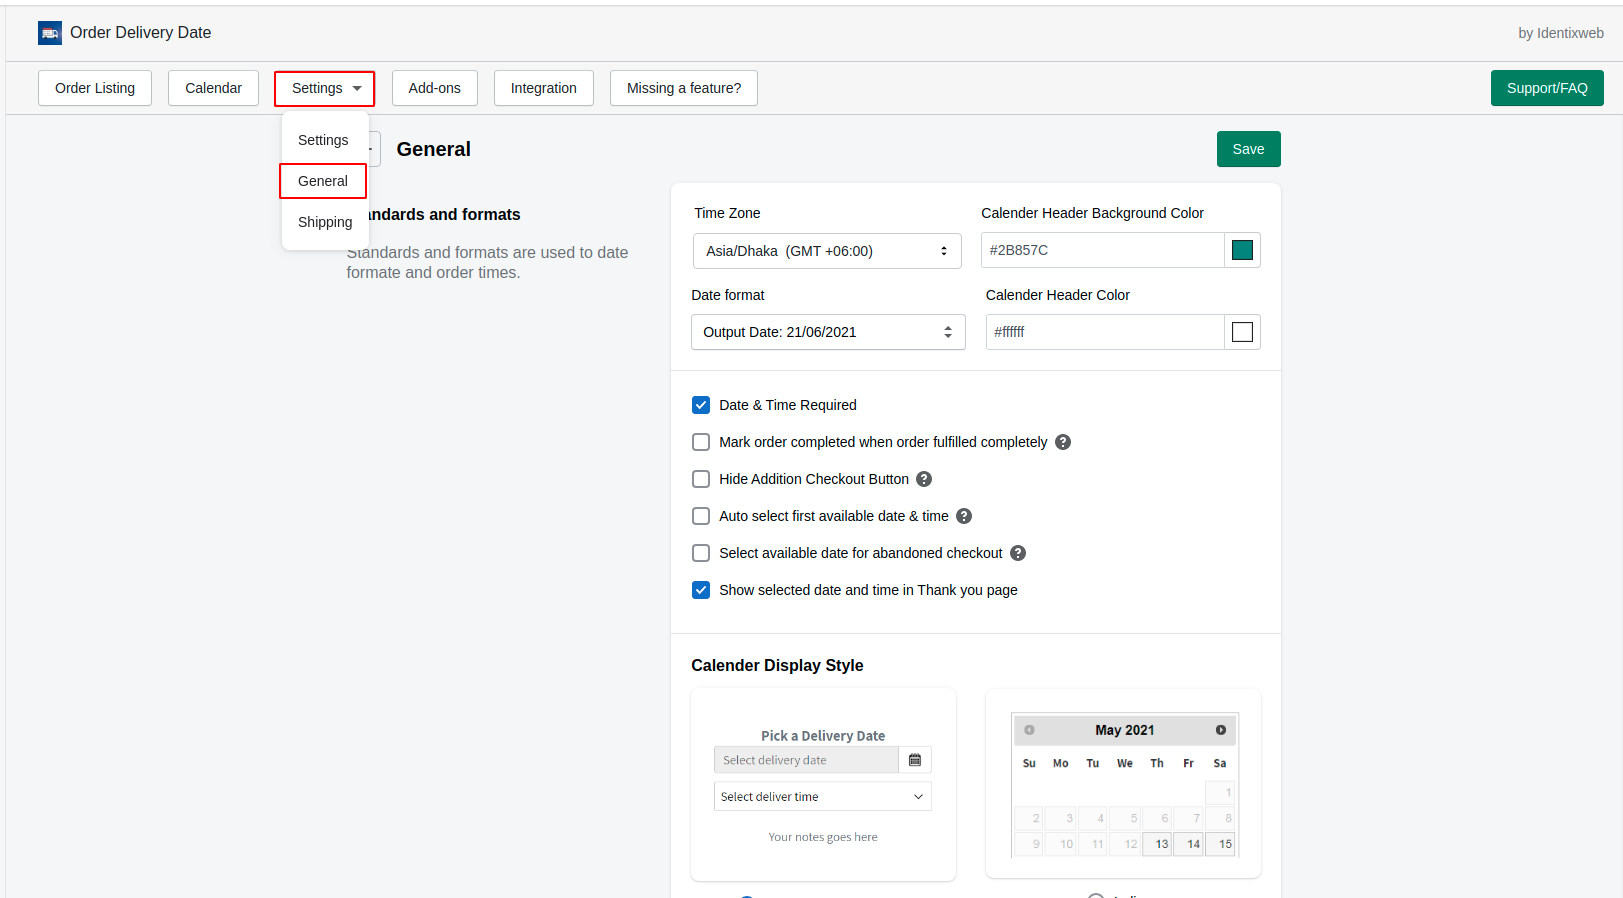The height and width of the screenshot is (898, 1623).
Task: Open the Add-ons tab
Action: pyautogui.click(x=435, y=88)
